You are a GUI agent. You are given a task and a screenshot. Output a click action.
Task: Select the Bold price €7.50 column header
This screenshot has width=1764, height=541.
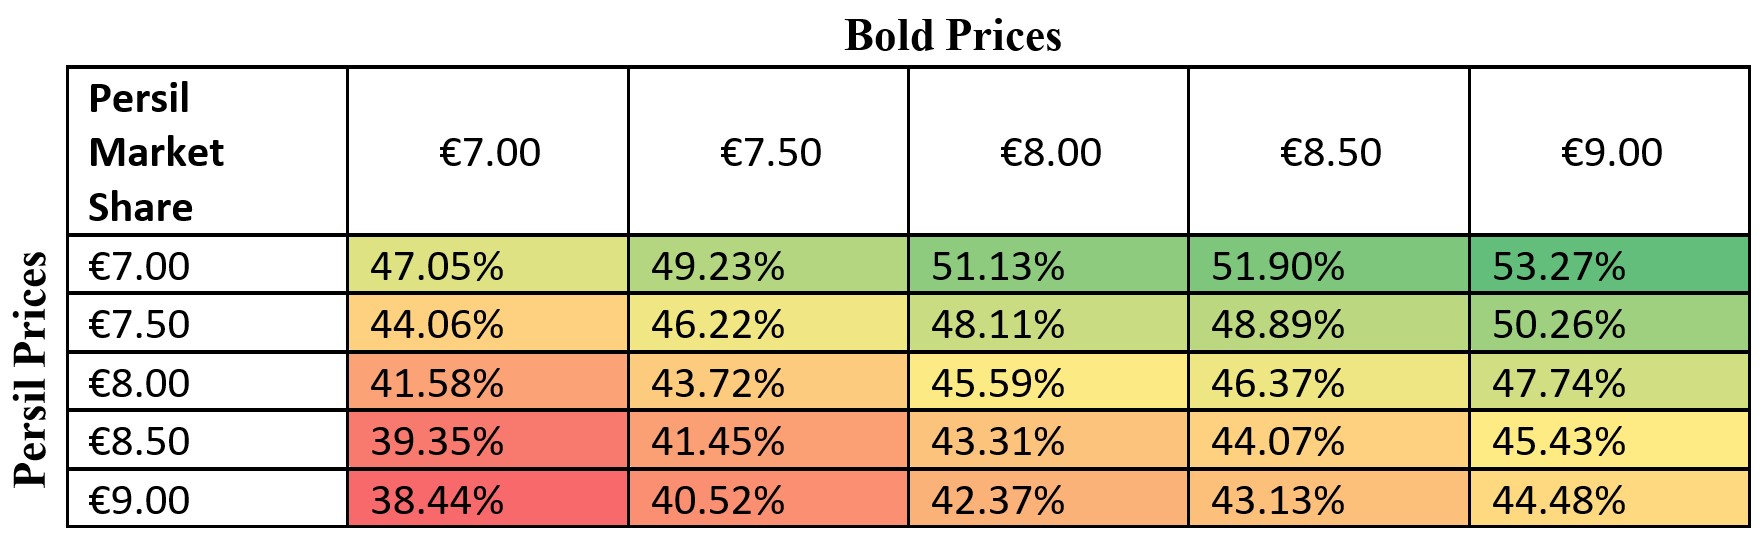(x=769, y=152)
